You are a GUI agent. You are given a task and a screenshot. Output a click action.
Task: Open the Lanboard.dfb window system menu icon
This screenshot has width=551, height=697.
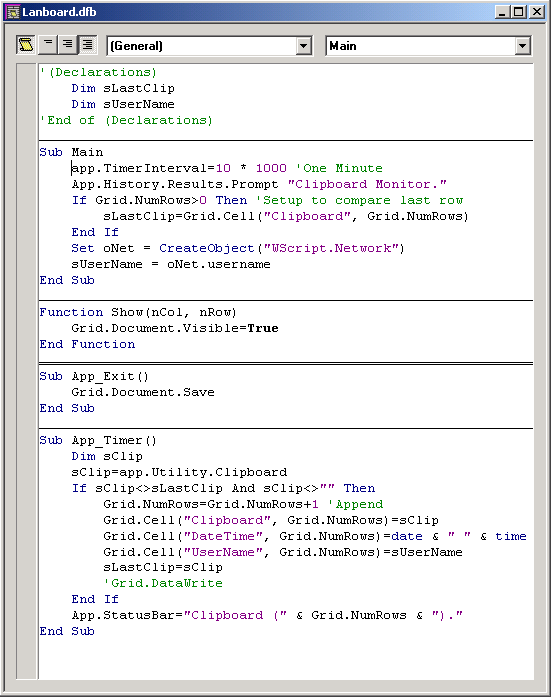tap(14, 12)
